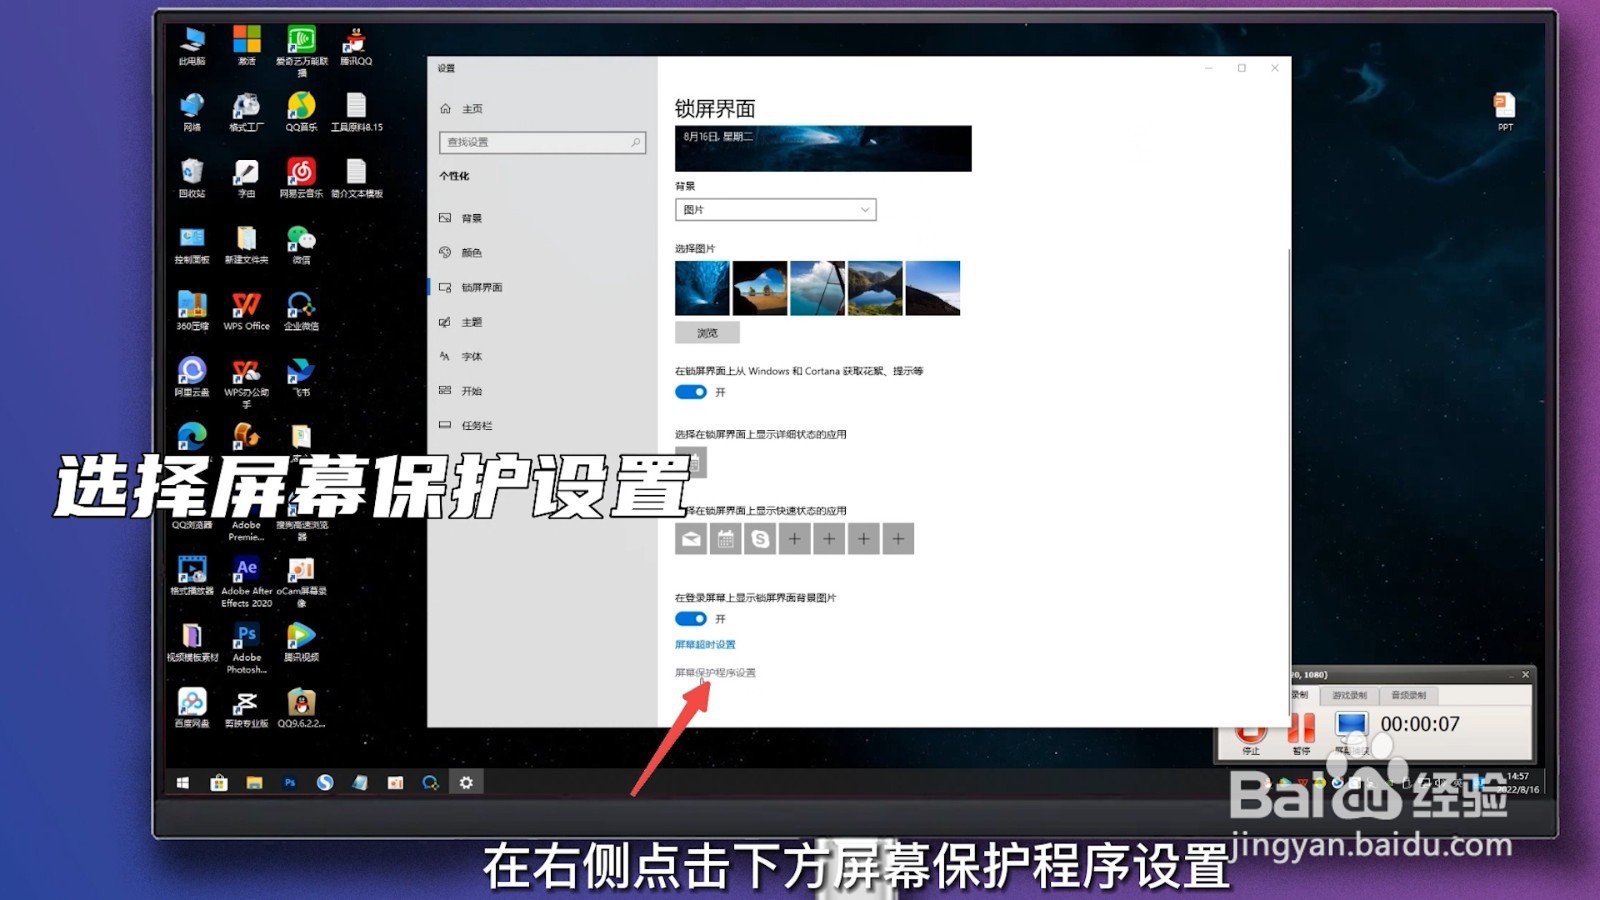
Task: Disable showing lock screen background on sign-in screen
Action: [690, 619]
